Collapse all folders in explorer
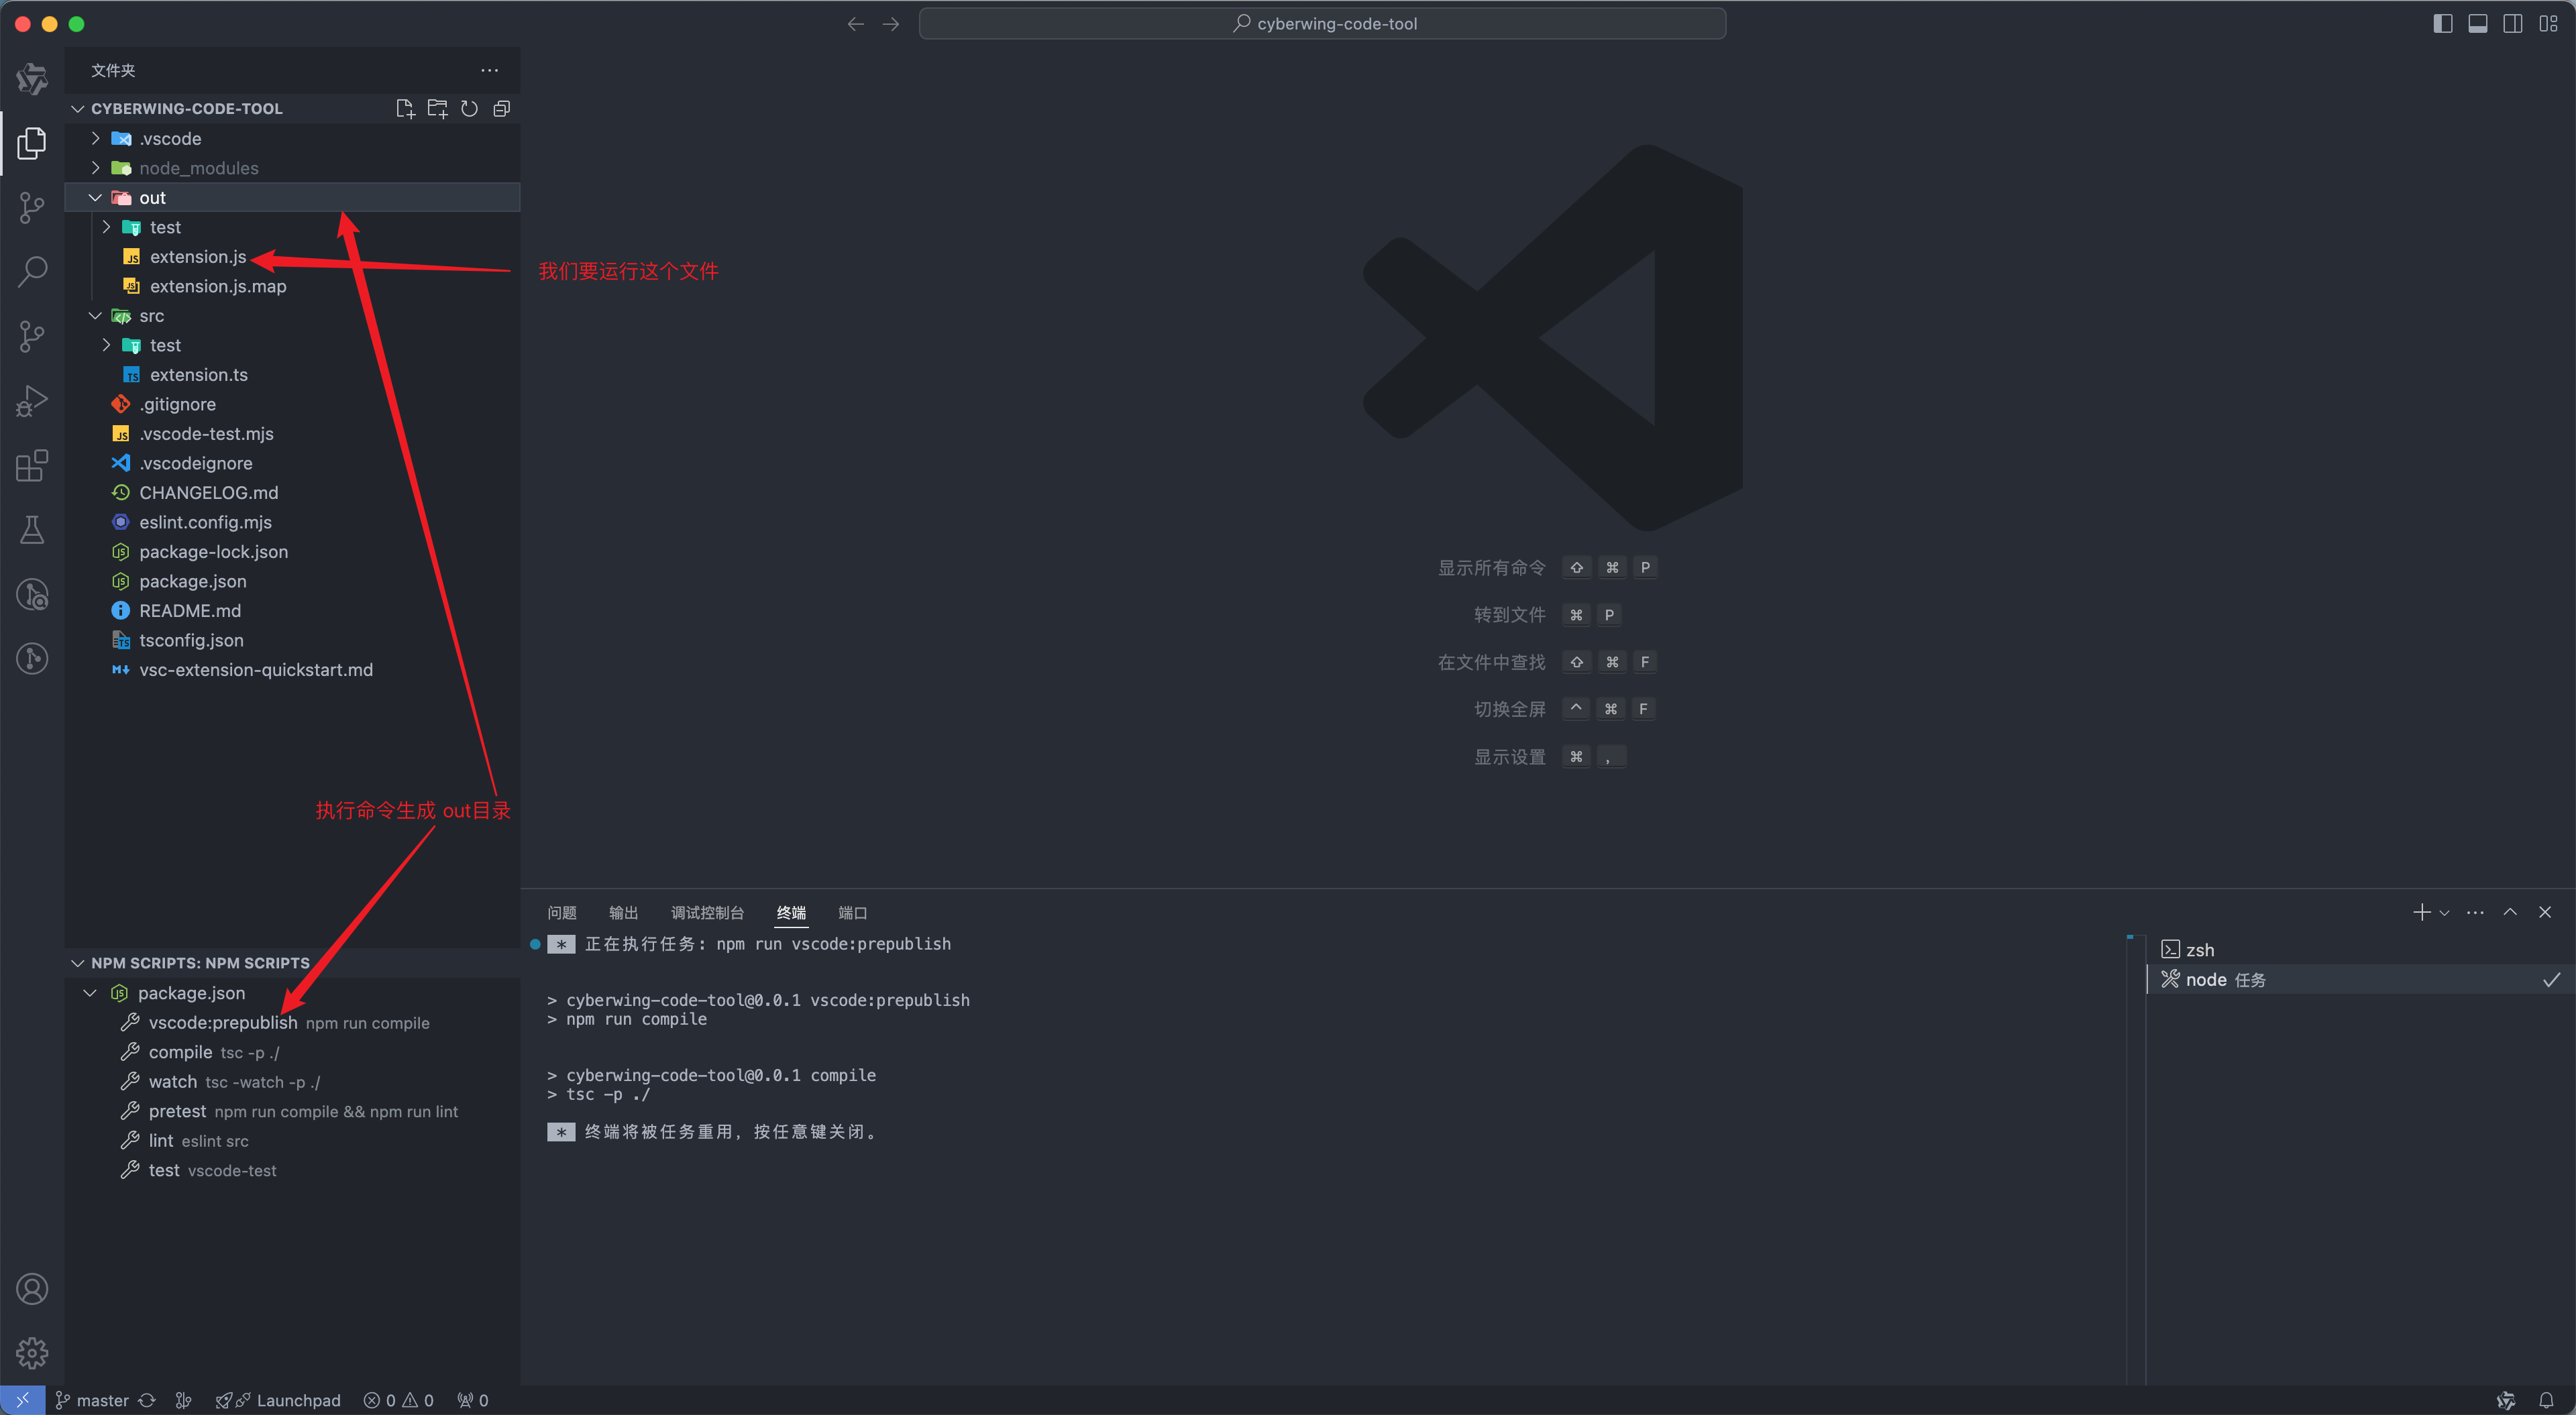The image size is (2576, 1415). click(502, 108)
